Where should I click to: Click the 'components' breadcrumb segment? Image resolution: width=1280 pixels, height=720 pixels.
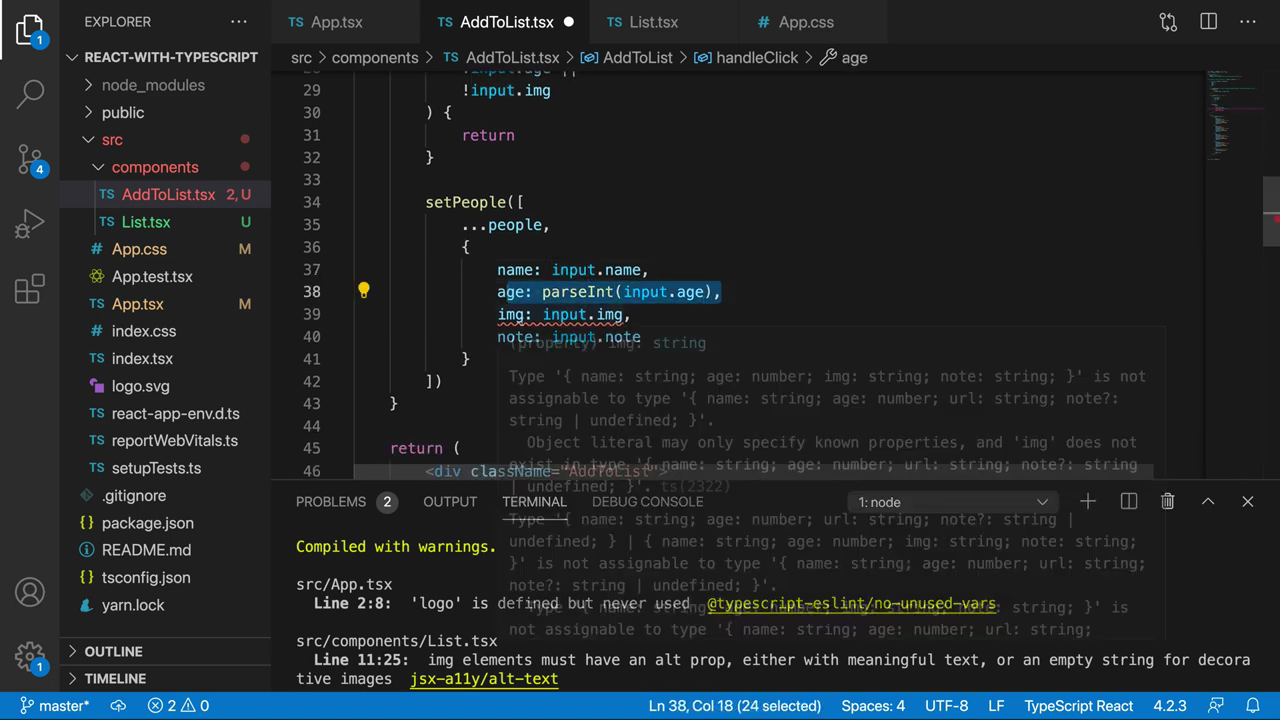coord(375,58)
